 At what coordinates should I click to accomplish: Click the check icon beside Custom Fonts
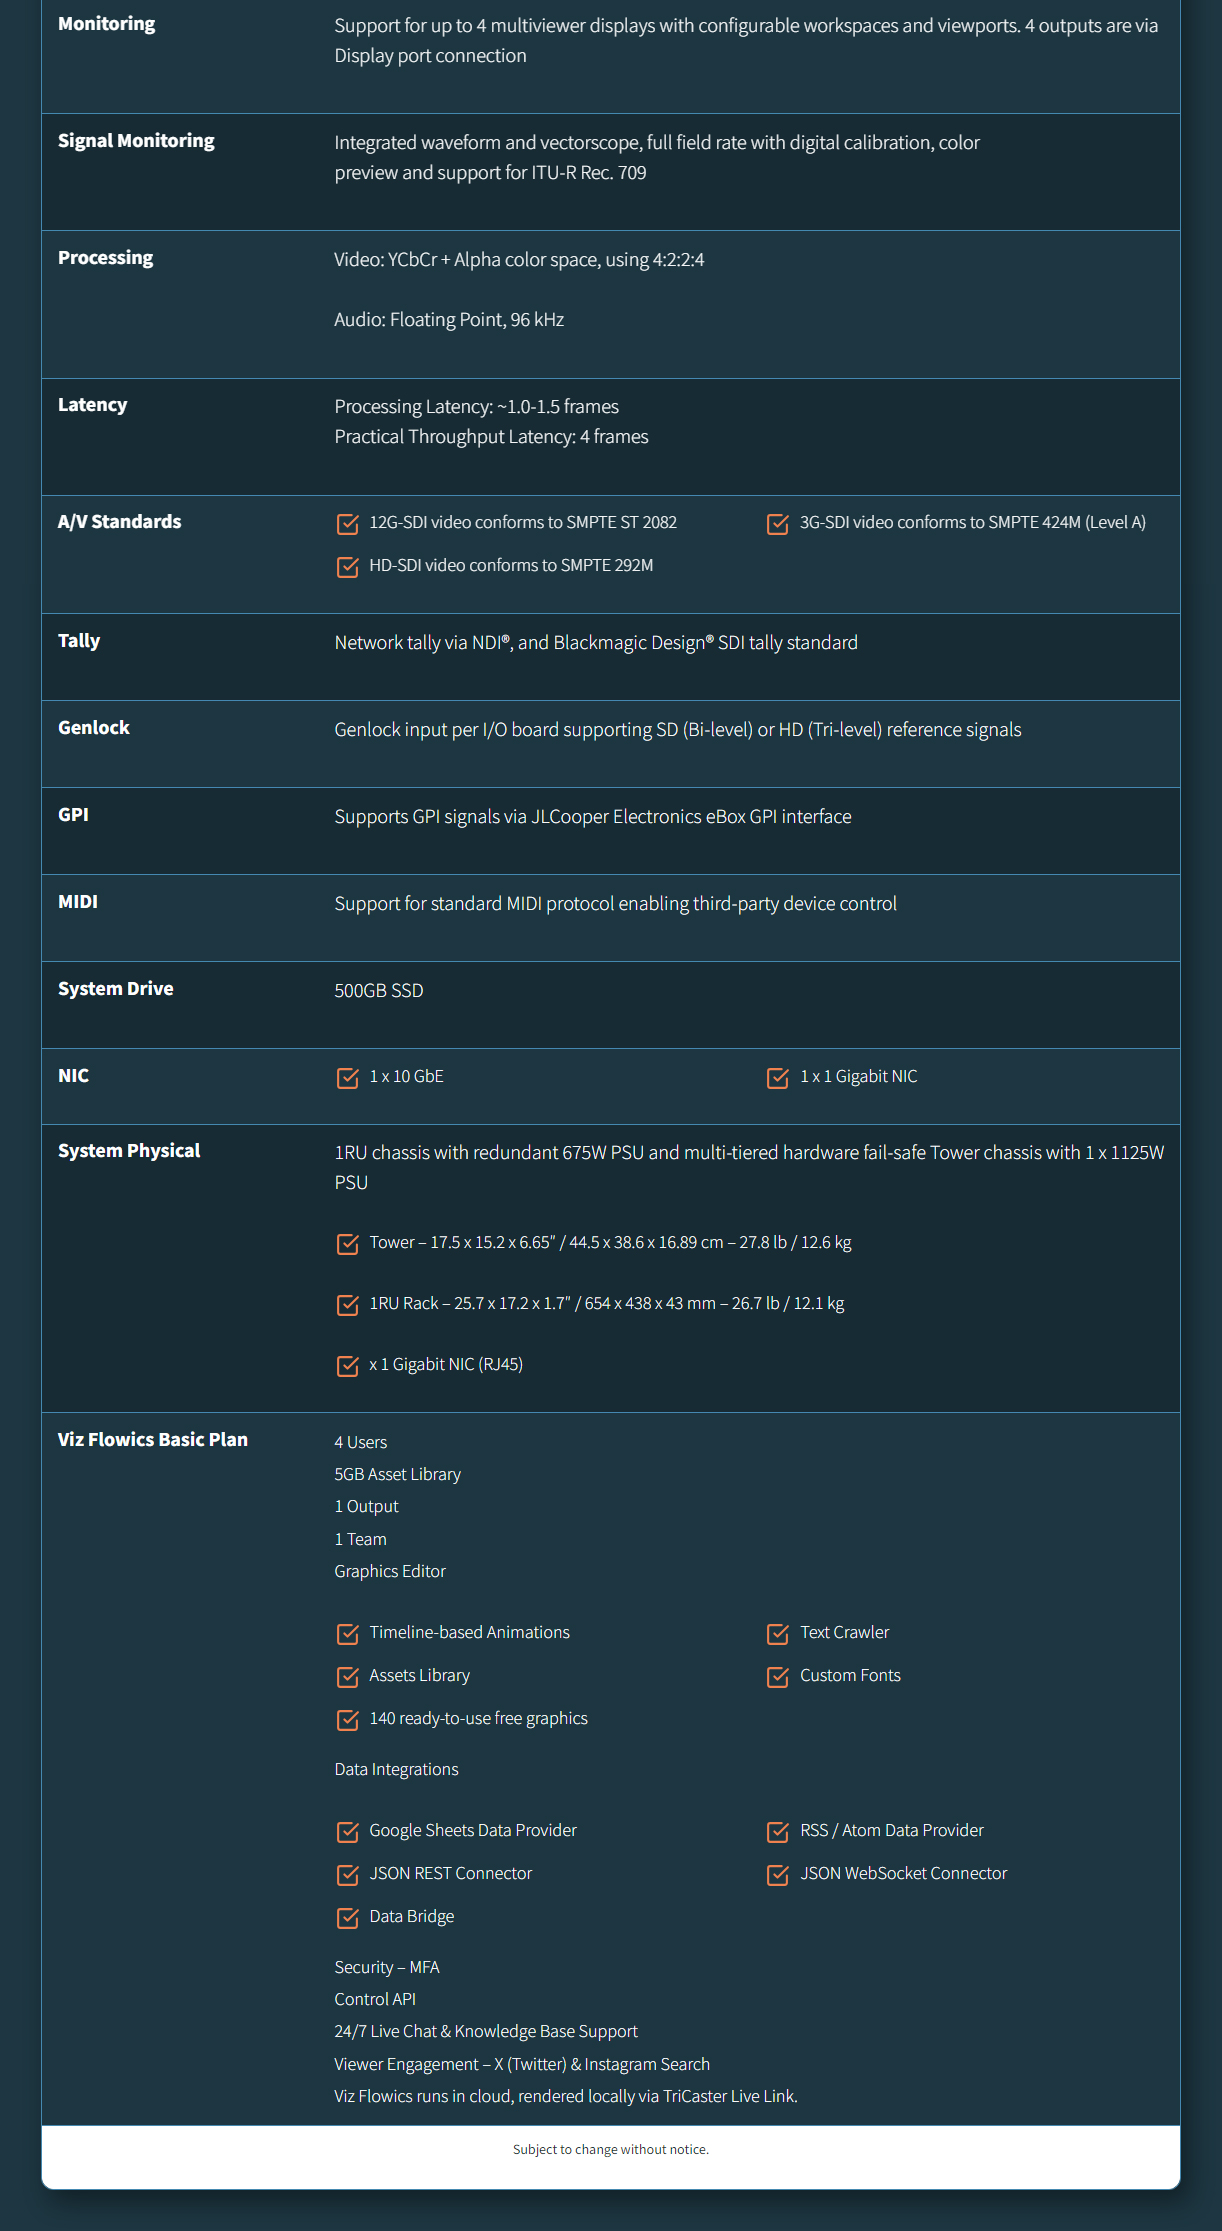(x=777, y=1676)
